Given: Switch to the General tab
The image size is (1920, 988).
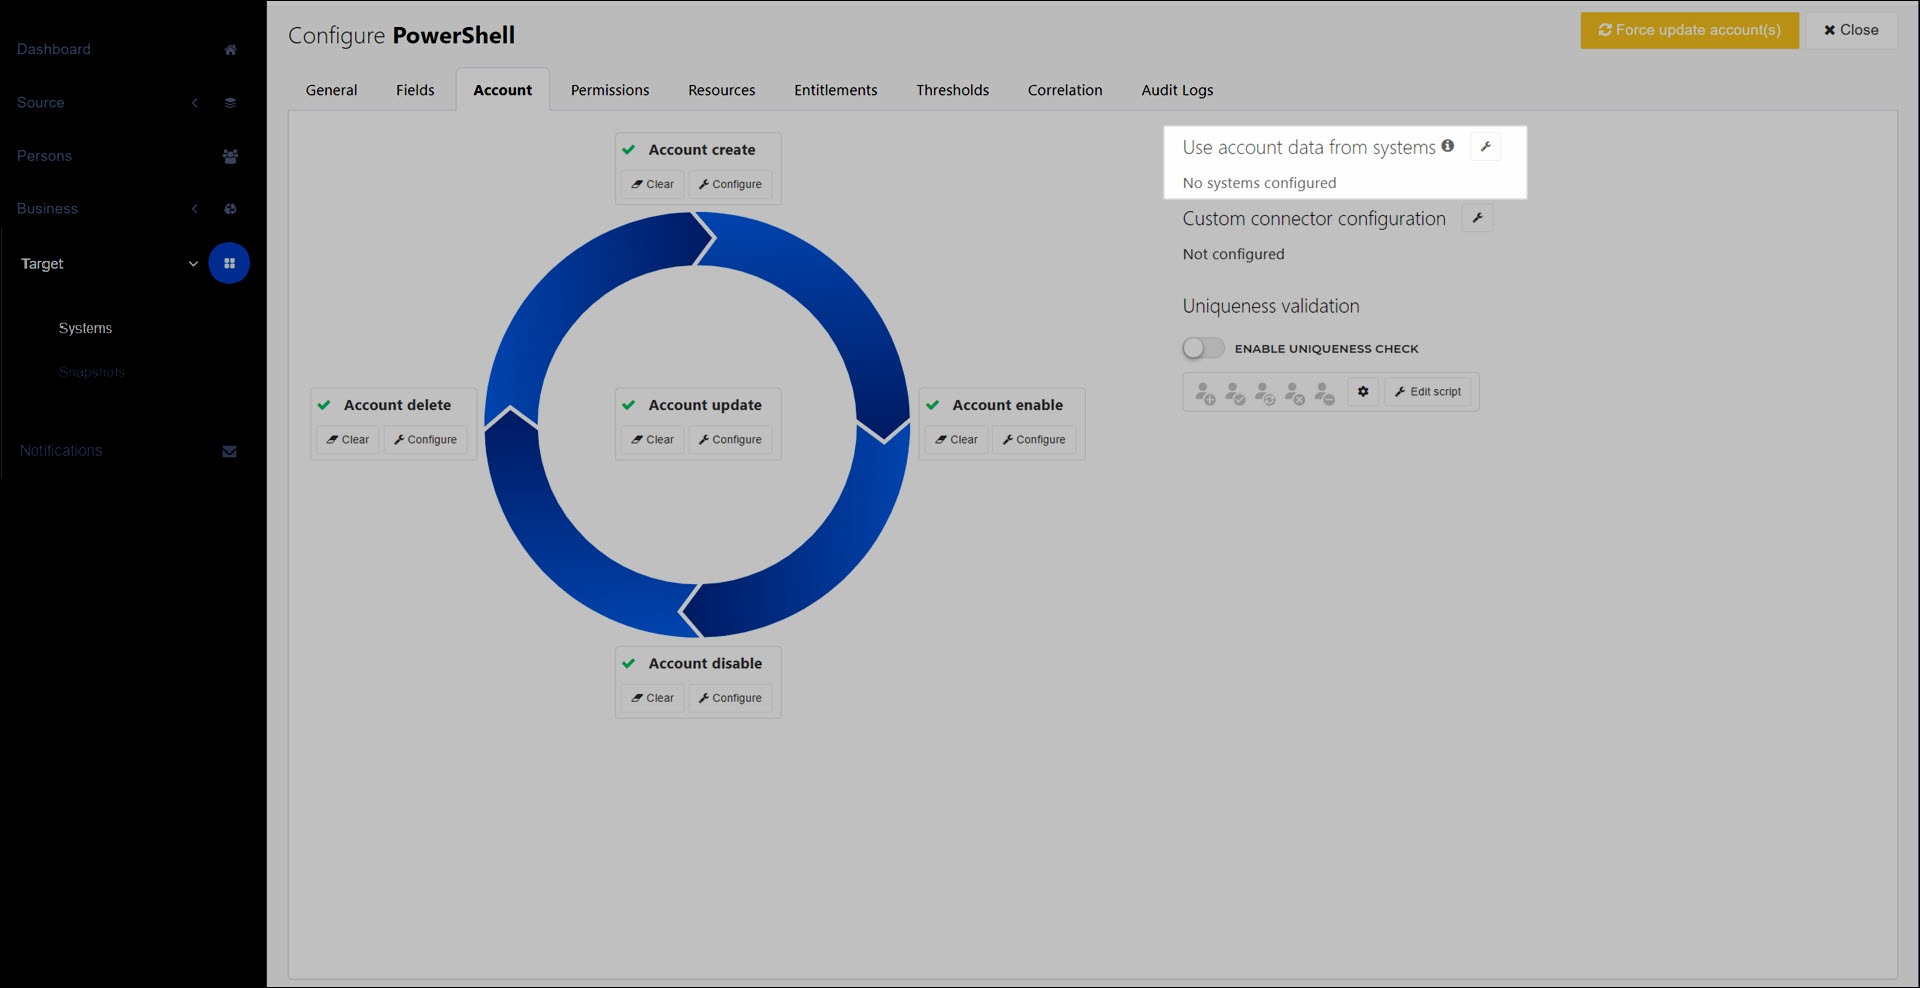Looking at the screenshot, I should pos(331,90).
